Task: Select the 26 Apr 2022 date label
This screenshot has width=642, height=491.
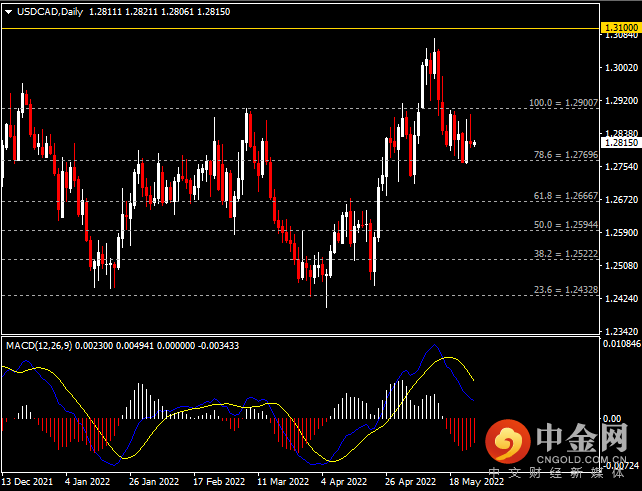Action: (411, 482)
